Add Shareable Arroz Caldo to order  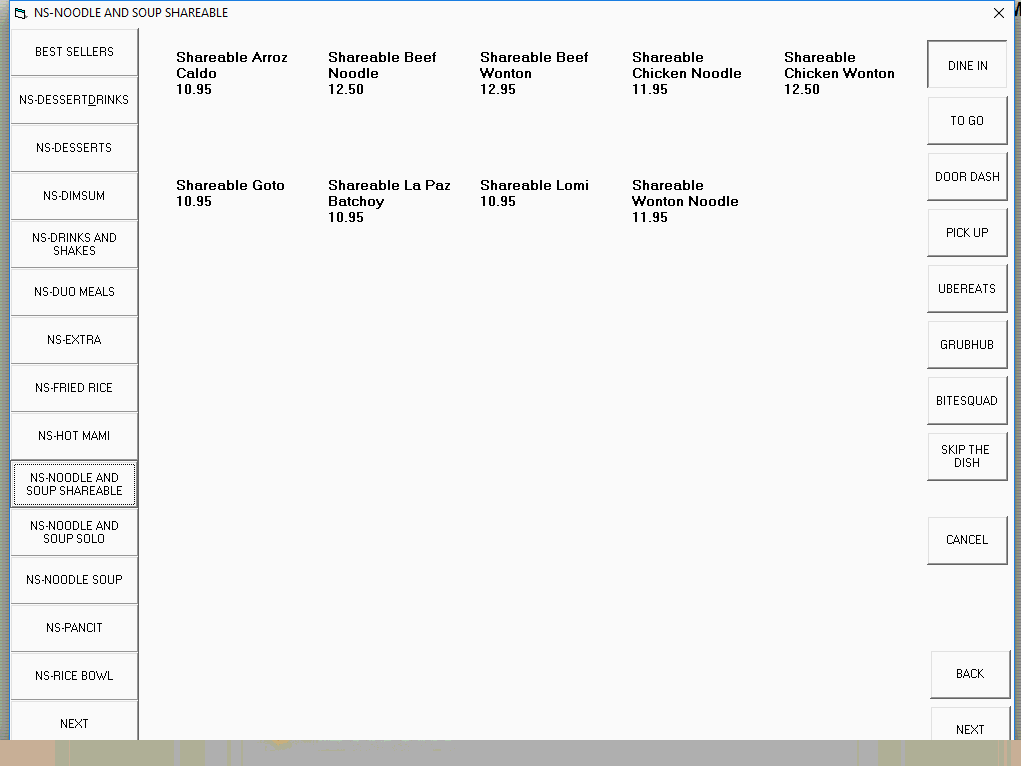[232, 73]
